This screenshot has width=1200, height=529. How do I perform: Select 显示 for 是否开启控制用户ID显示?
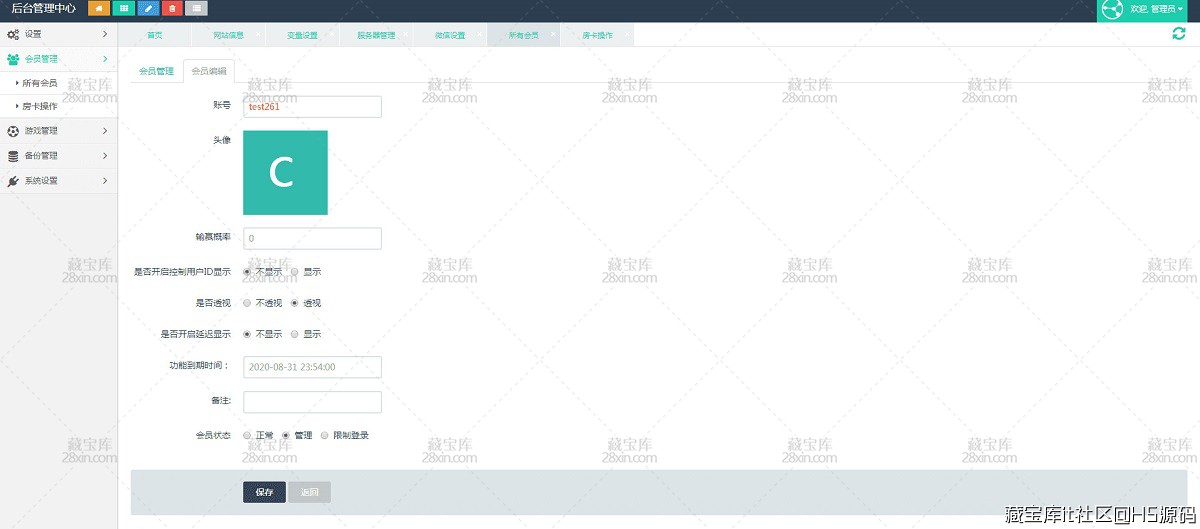[x=295, y=272]
